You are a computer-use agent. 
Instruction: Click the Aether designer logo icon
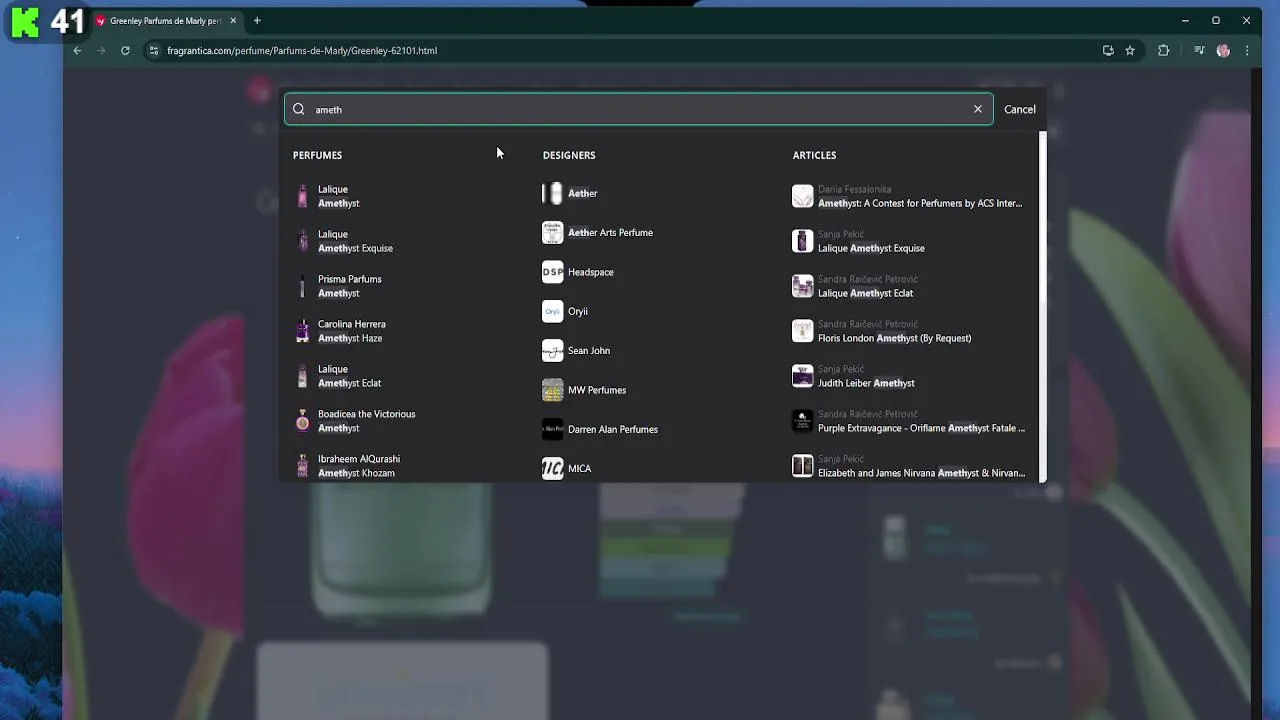[553, 193]
